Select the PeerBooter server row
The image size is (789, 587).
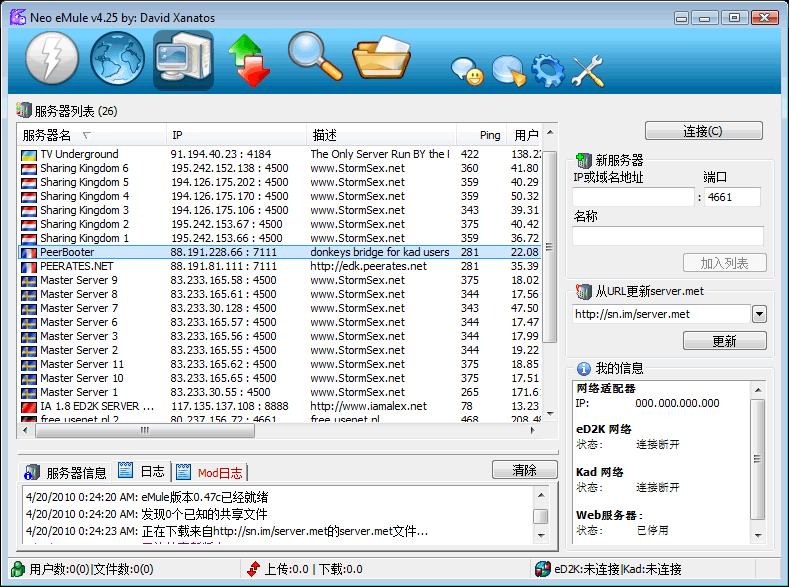[280, 252]
